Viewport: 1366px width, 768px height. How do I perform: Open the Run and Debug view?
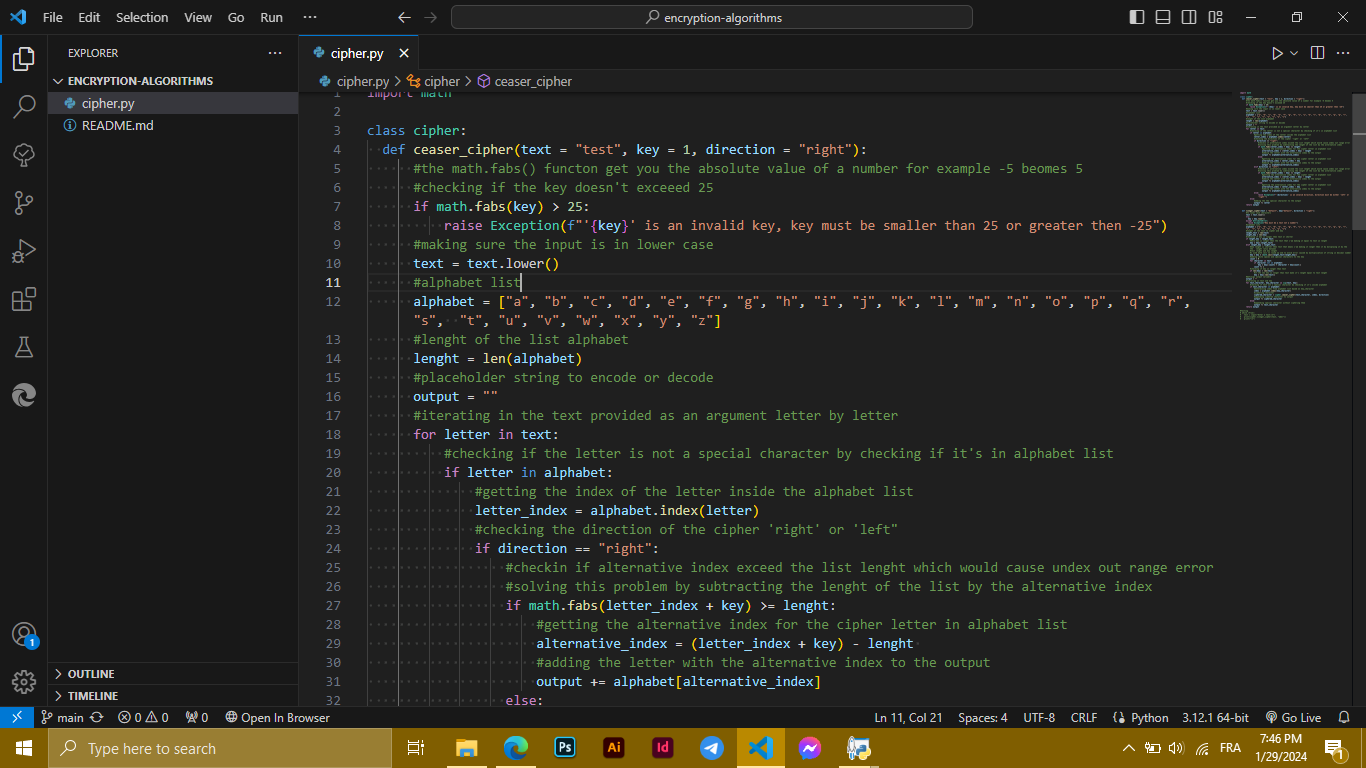click(24, 251)
